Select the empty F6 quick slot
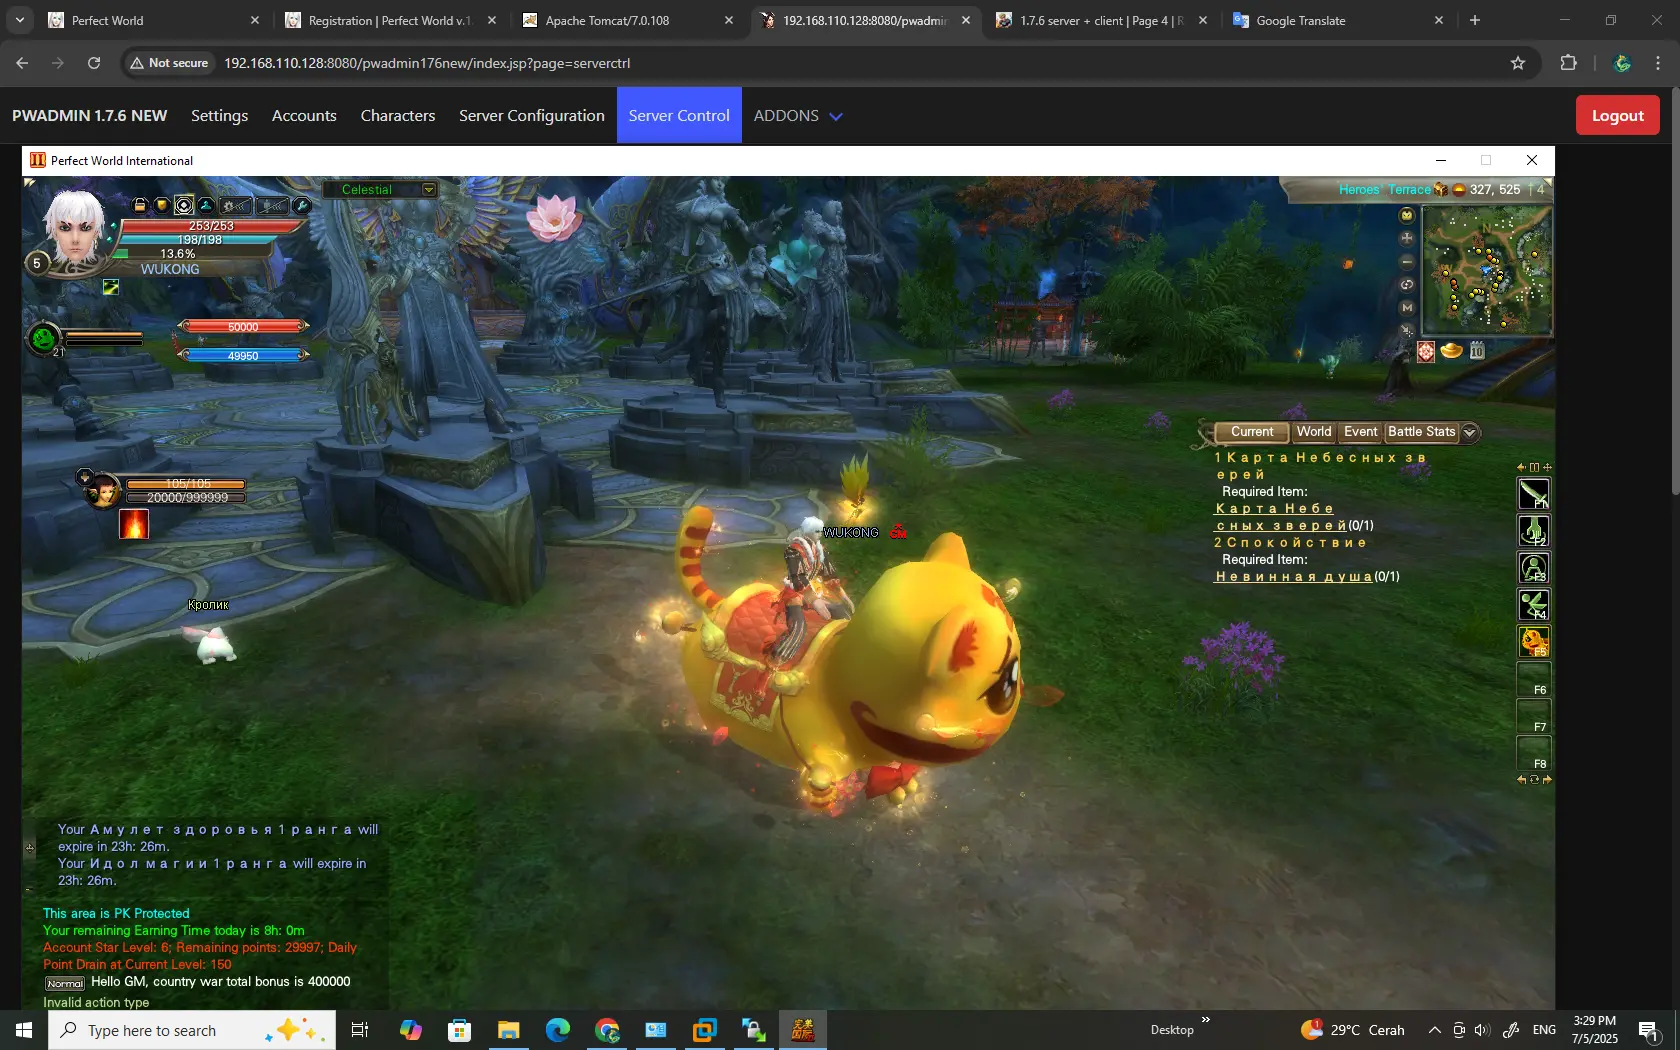The width and height of the screenshot is (1680, 1050). (1534, 678)
